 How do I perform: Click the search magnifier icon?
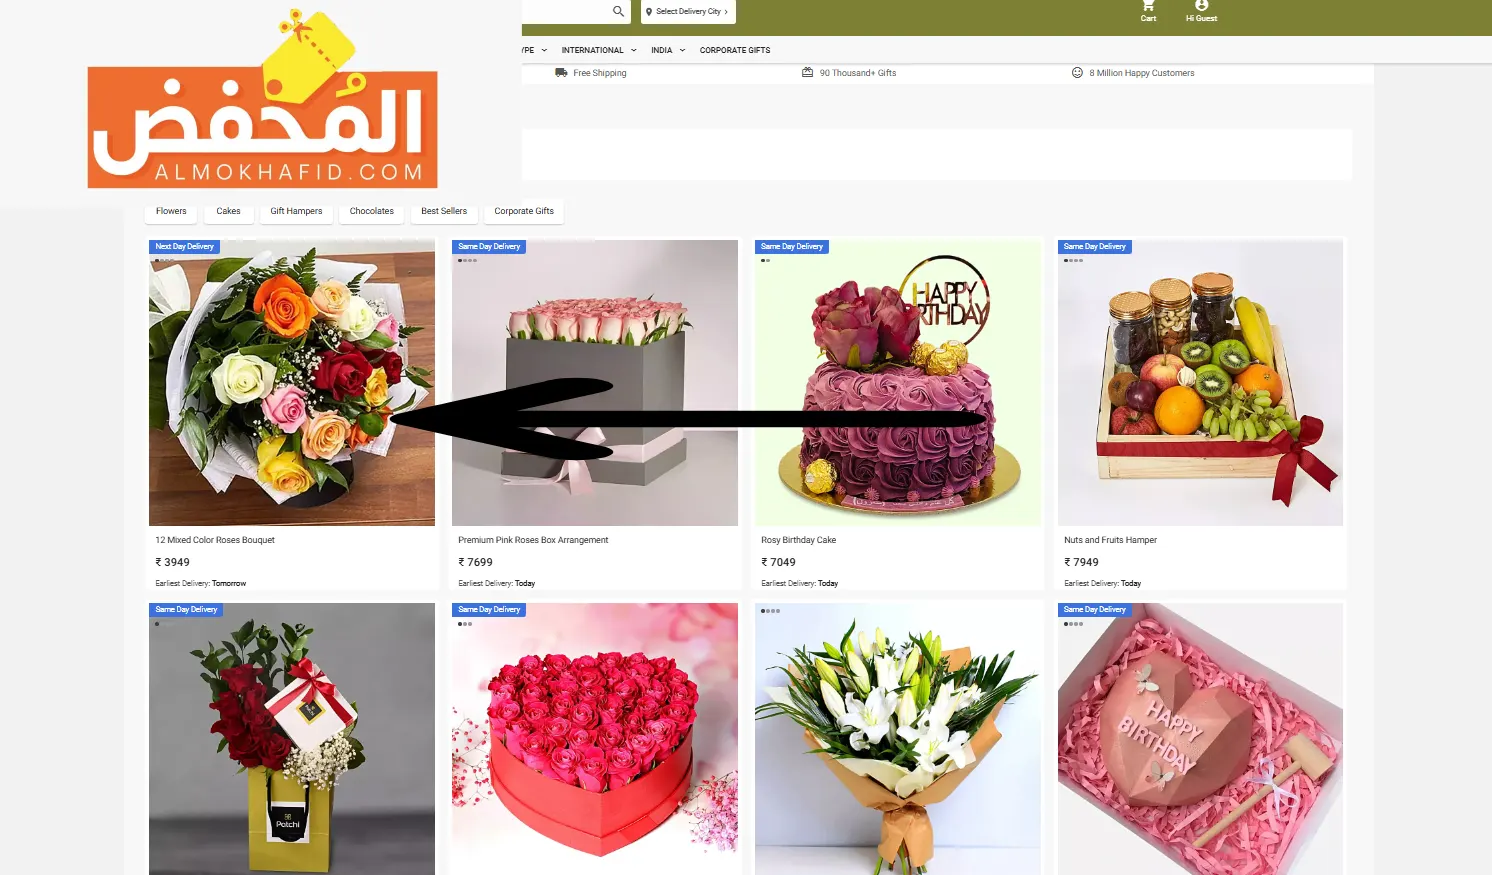618,11
